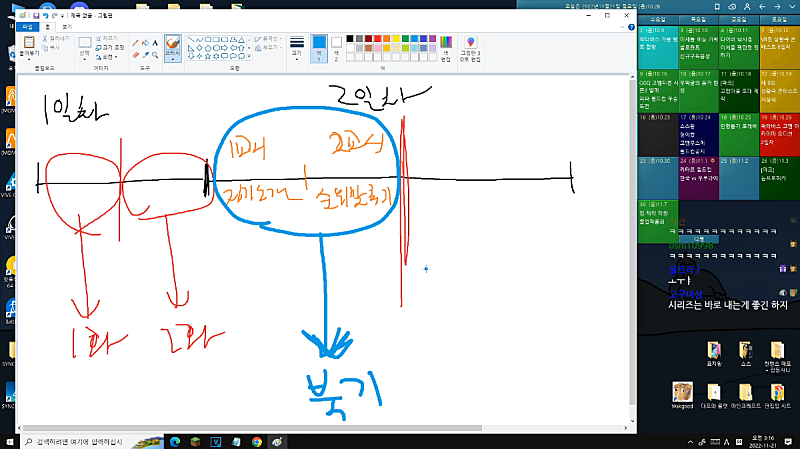Click the taskbar search box

click(92, 442)
